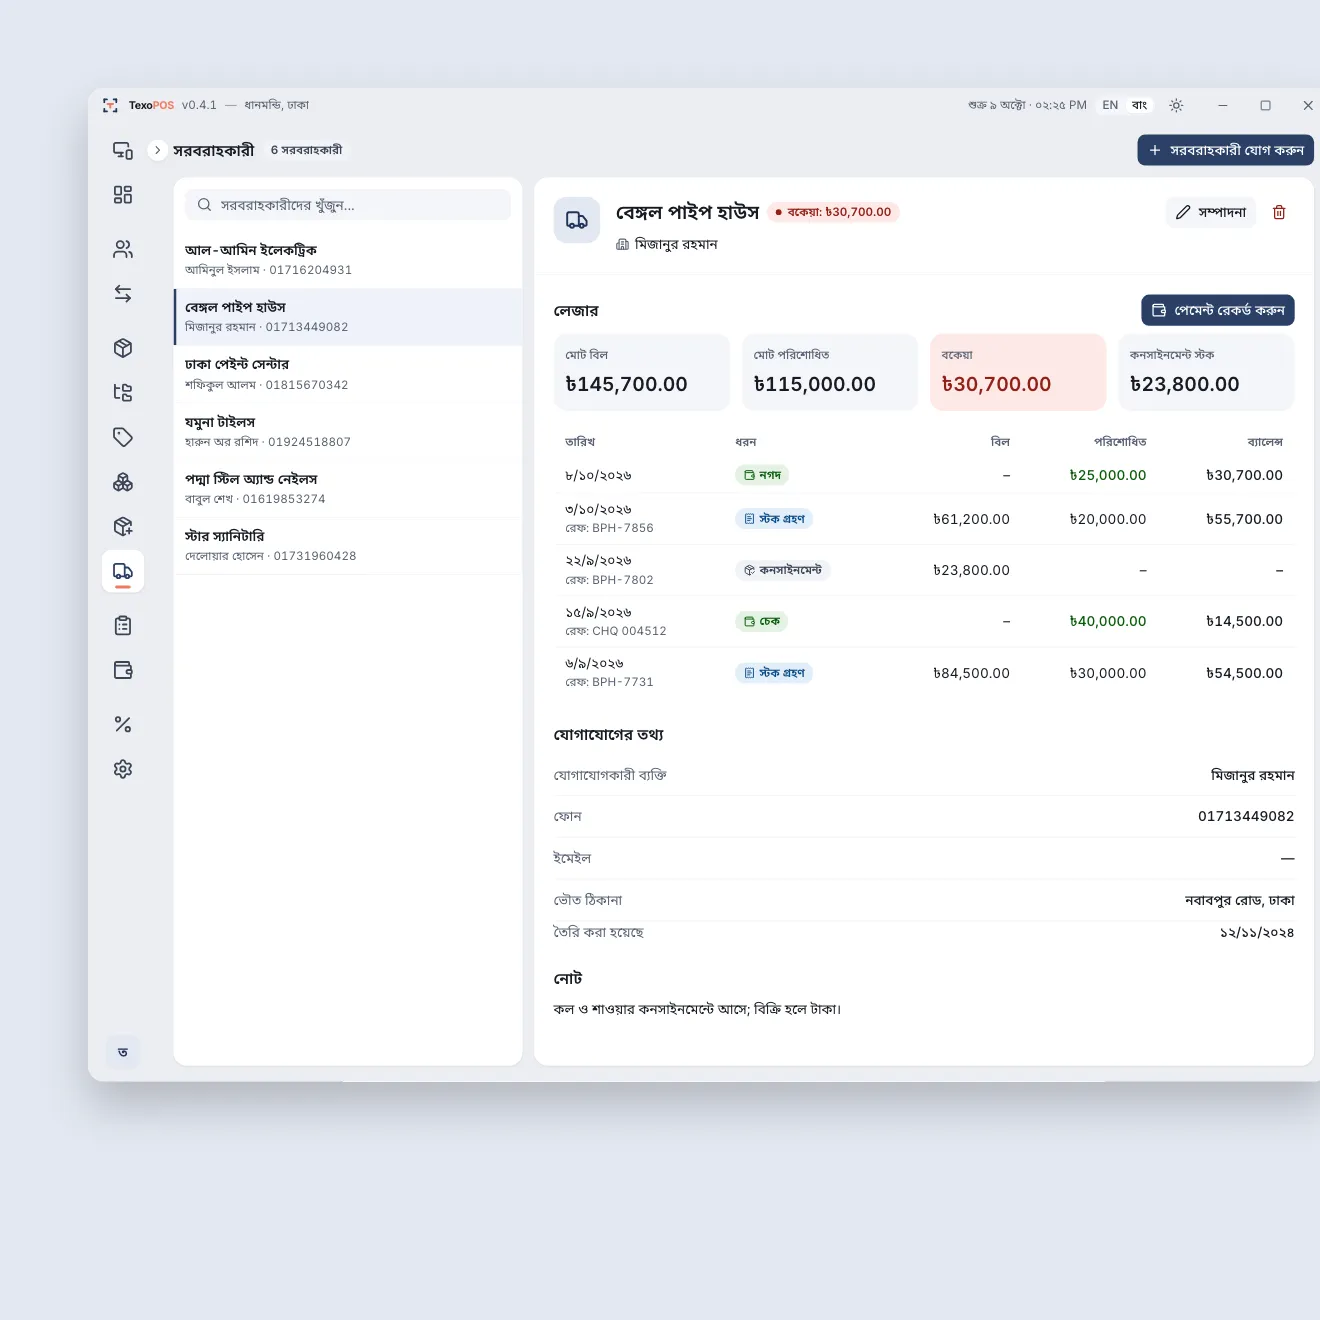
Task: Delete supplier with the red trash icon
Action: (1279, 212)
